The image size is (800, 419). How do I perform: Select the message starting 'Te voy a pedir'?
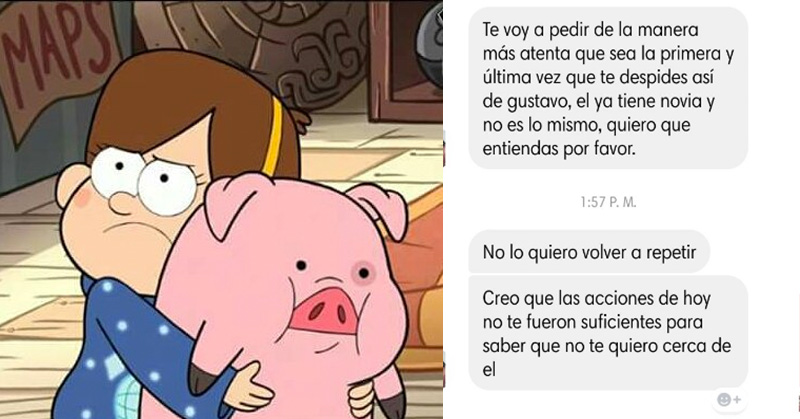(x=608, y=88)
